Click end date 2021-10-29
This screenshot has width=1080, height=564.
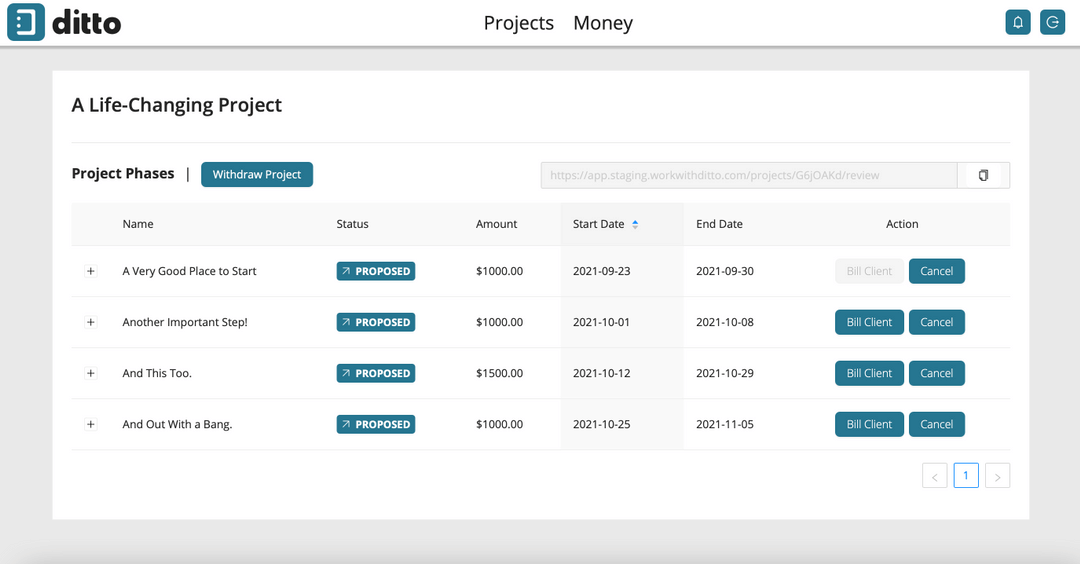(725, 373)
